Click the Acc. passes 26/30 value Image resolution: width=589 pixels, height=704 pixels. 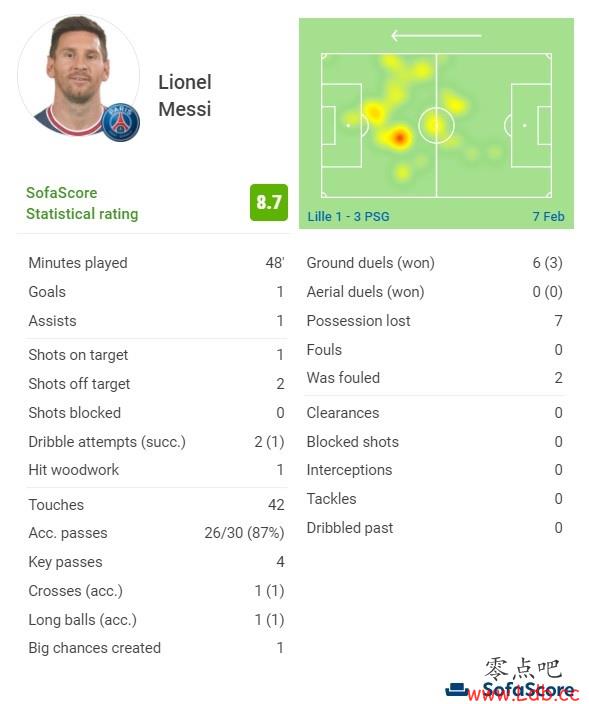(244, 533)
